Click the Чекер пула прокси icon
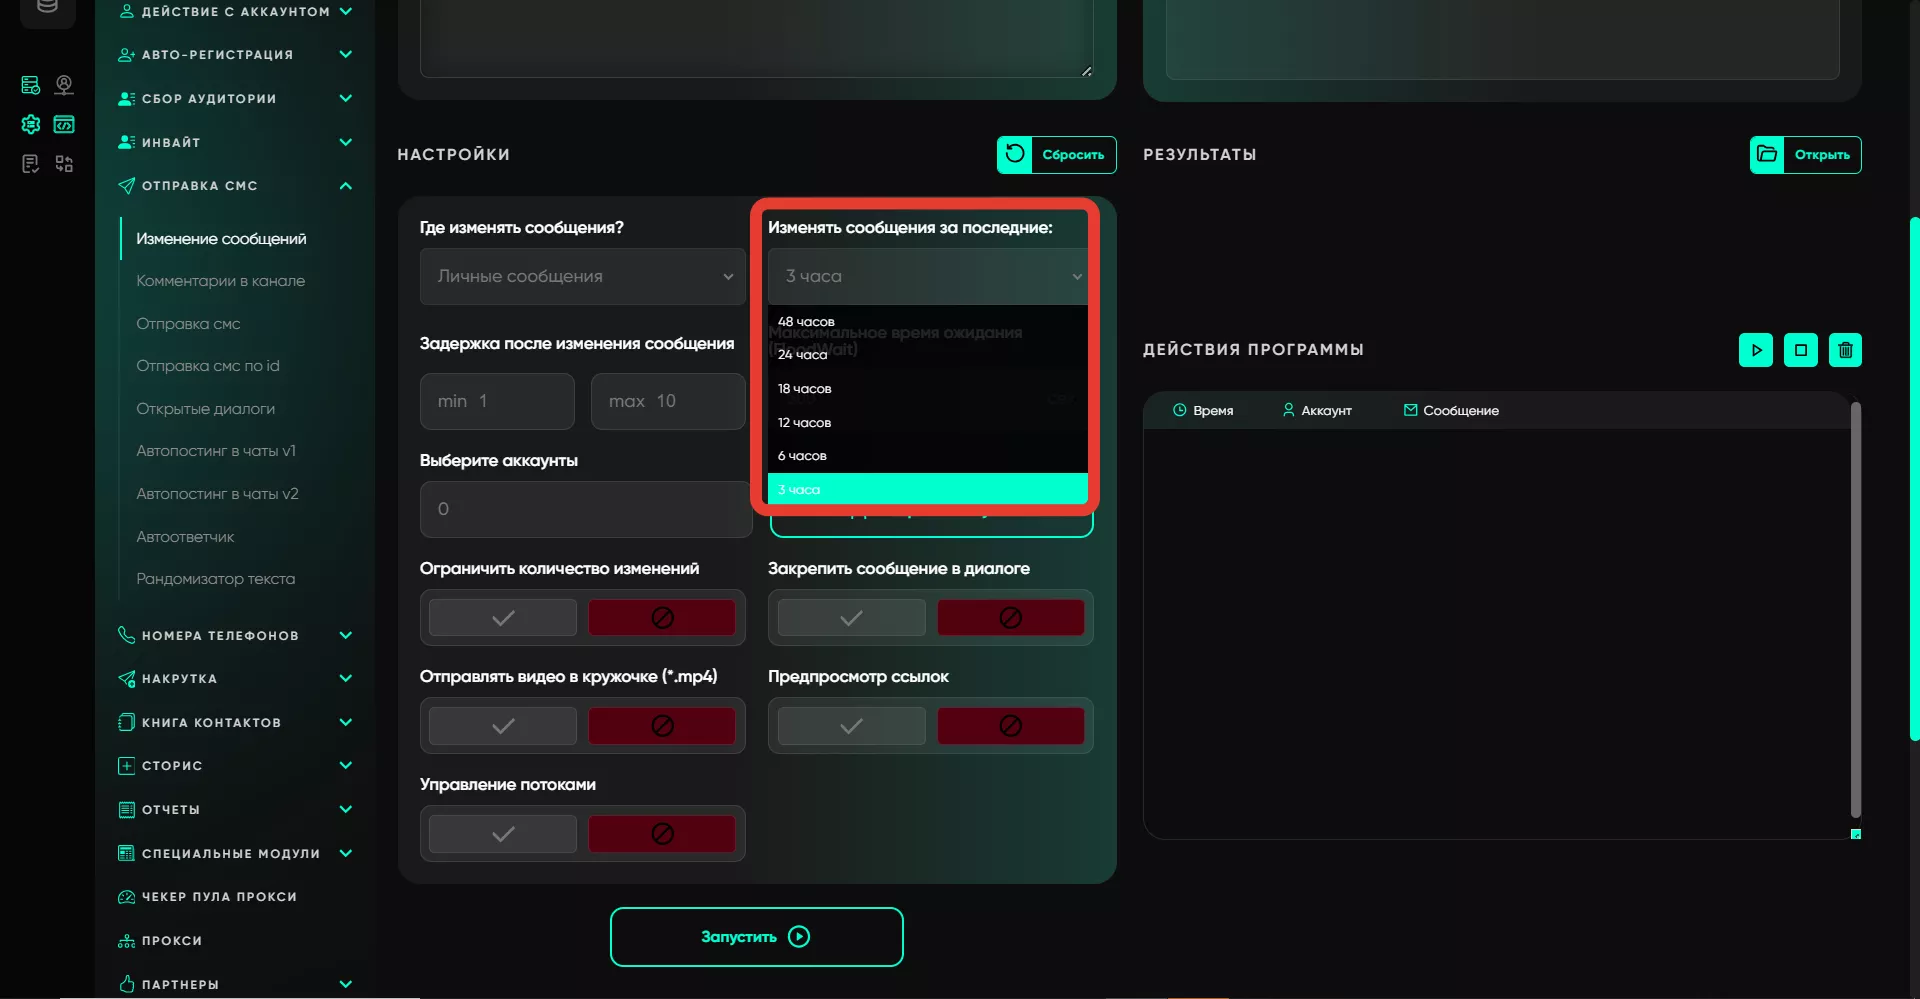Image resolution: width=1920 pixels, height=999 pixels. tap(126, 897)
